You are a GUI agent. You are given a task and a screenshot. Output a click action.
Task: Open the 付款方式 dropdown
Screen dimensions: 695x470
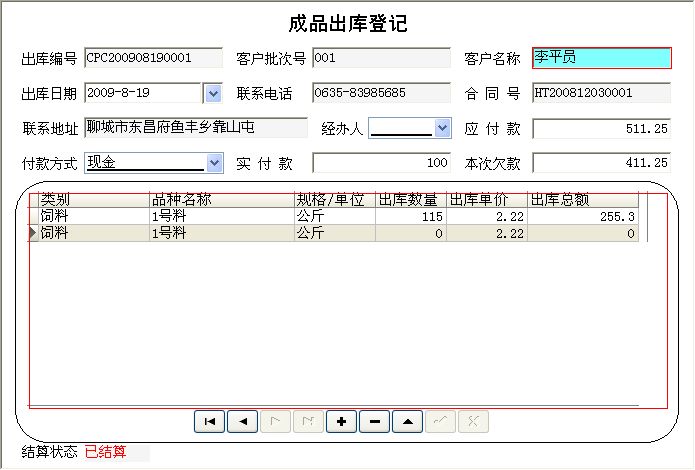214,162
